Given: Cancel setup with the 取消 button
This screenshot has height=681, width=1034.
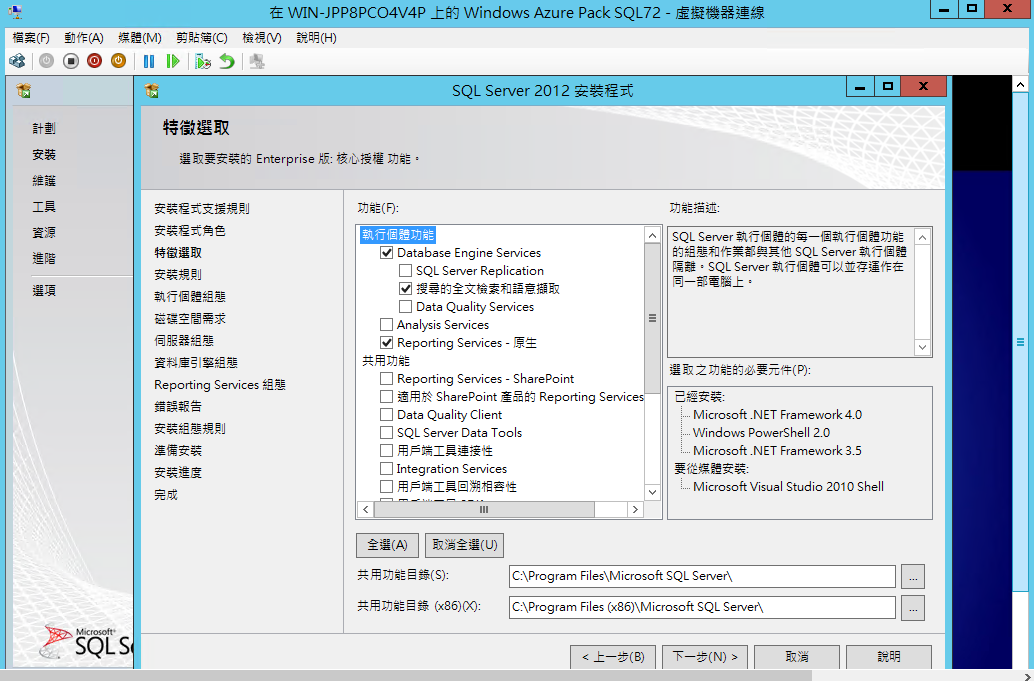Looking at the screenshot, I should coord(797,657).
